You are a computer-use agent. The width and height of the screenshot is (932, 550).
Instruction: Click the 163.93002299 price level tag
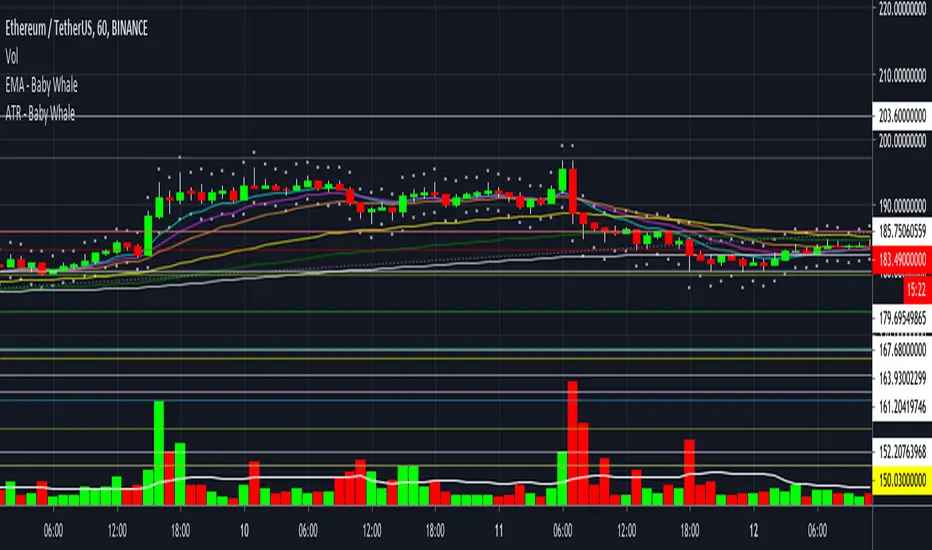[x=902, y=378]
